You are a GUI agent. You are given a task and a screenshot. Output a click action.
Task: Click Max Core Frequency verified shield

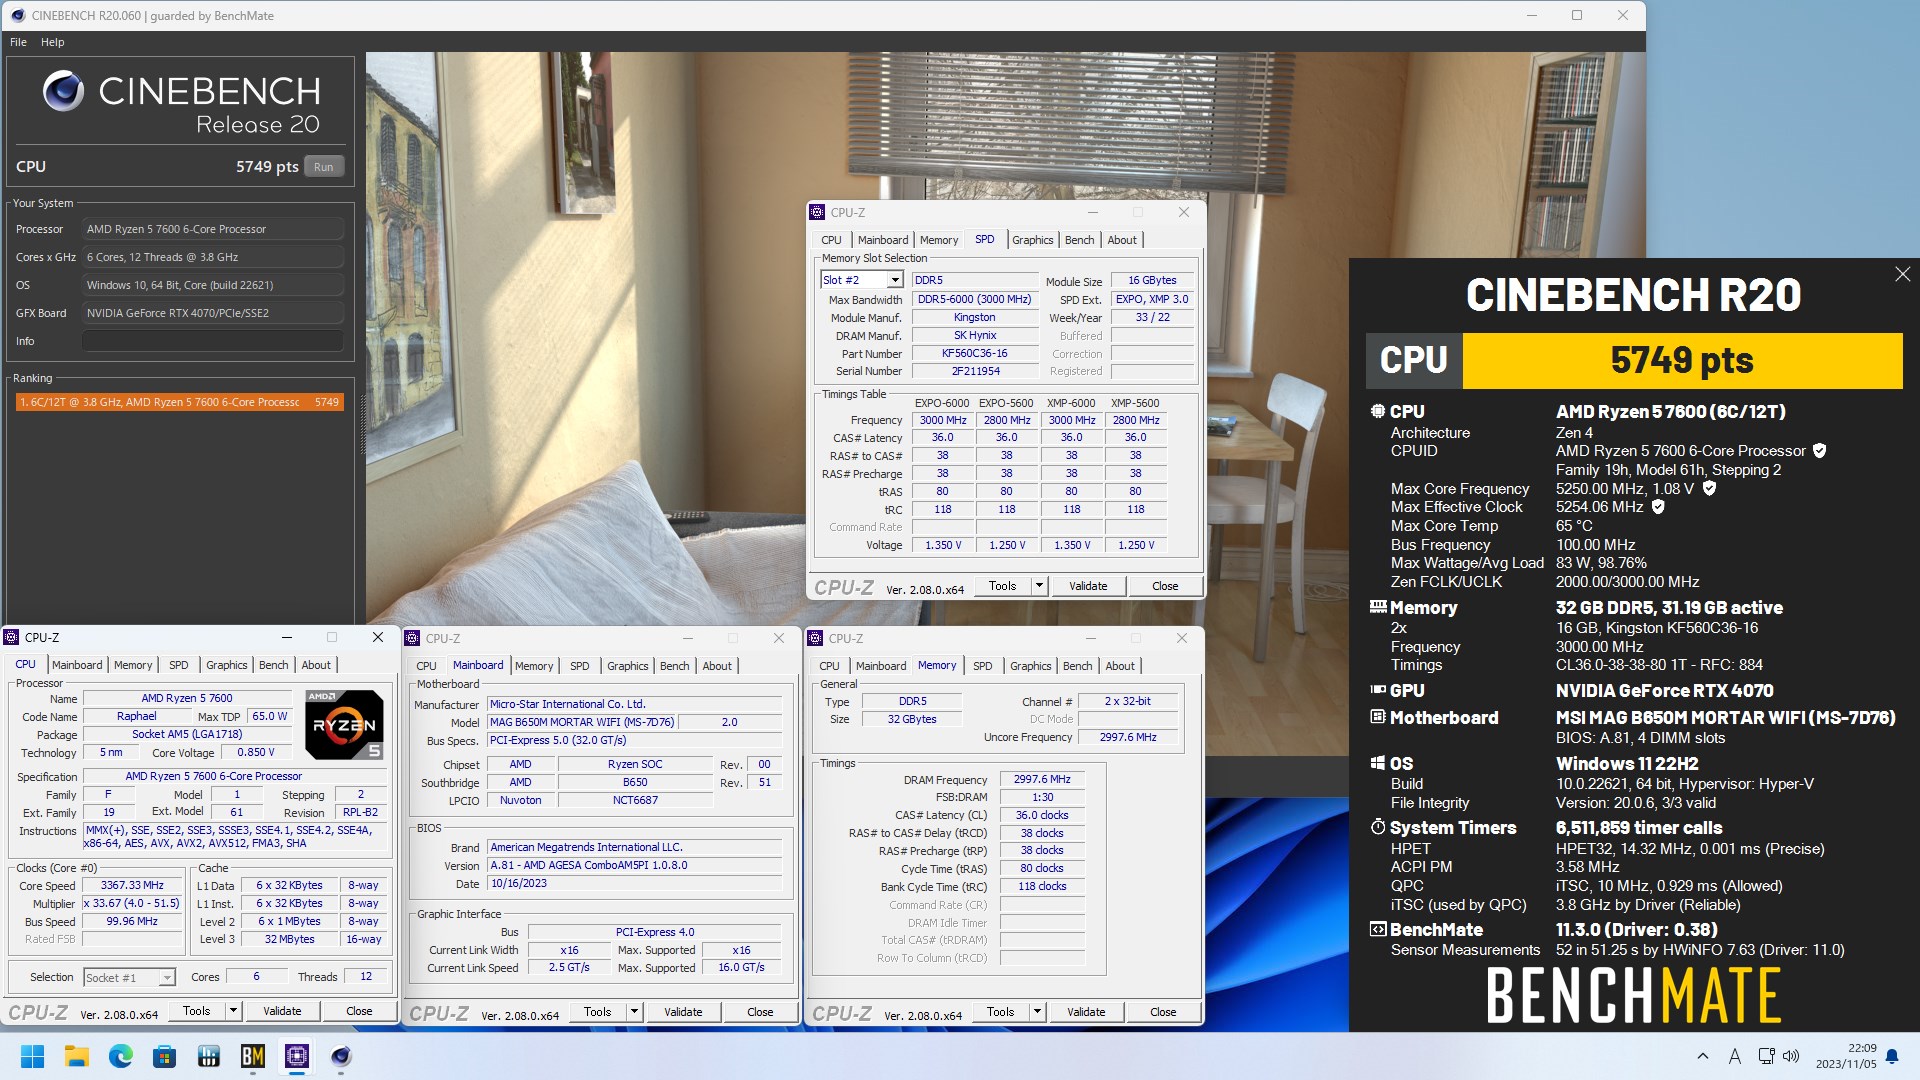pyautogui.click(x=1709, y=489)
